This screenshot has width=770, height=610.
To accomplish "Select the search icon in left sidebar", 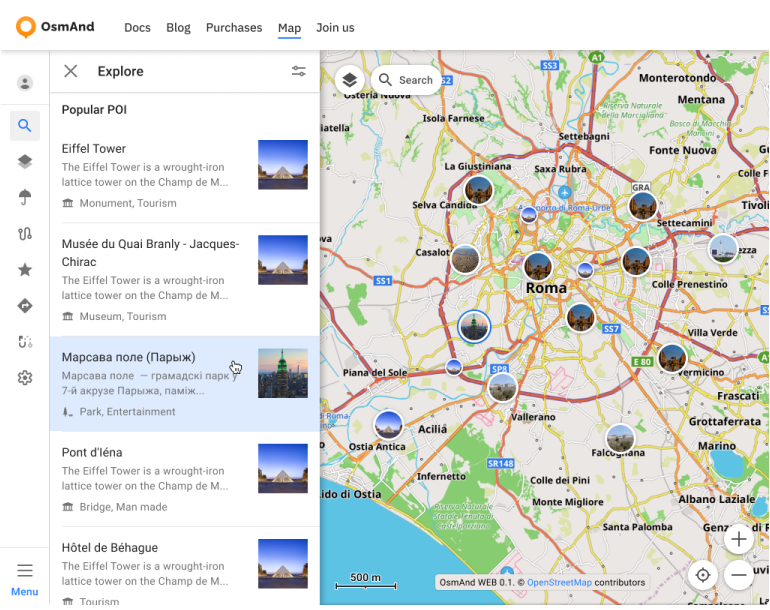I will [25, 126].
